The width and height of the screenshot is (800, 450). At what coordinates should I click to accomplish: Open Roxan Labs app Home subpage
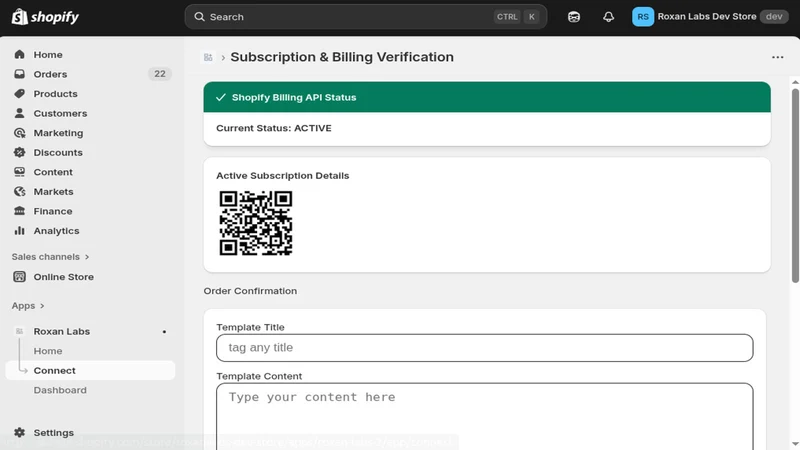coord(48,351)
